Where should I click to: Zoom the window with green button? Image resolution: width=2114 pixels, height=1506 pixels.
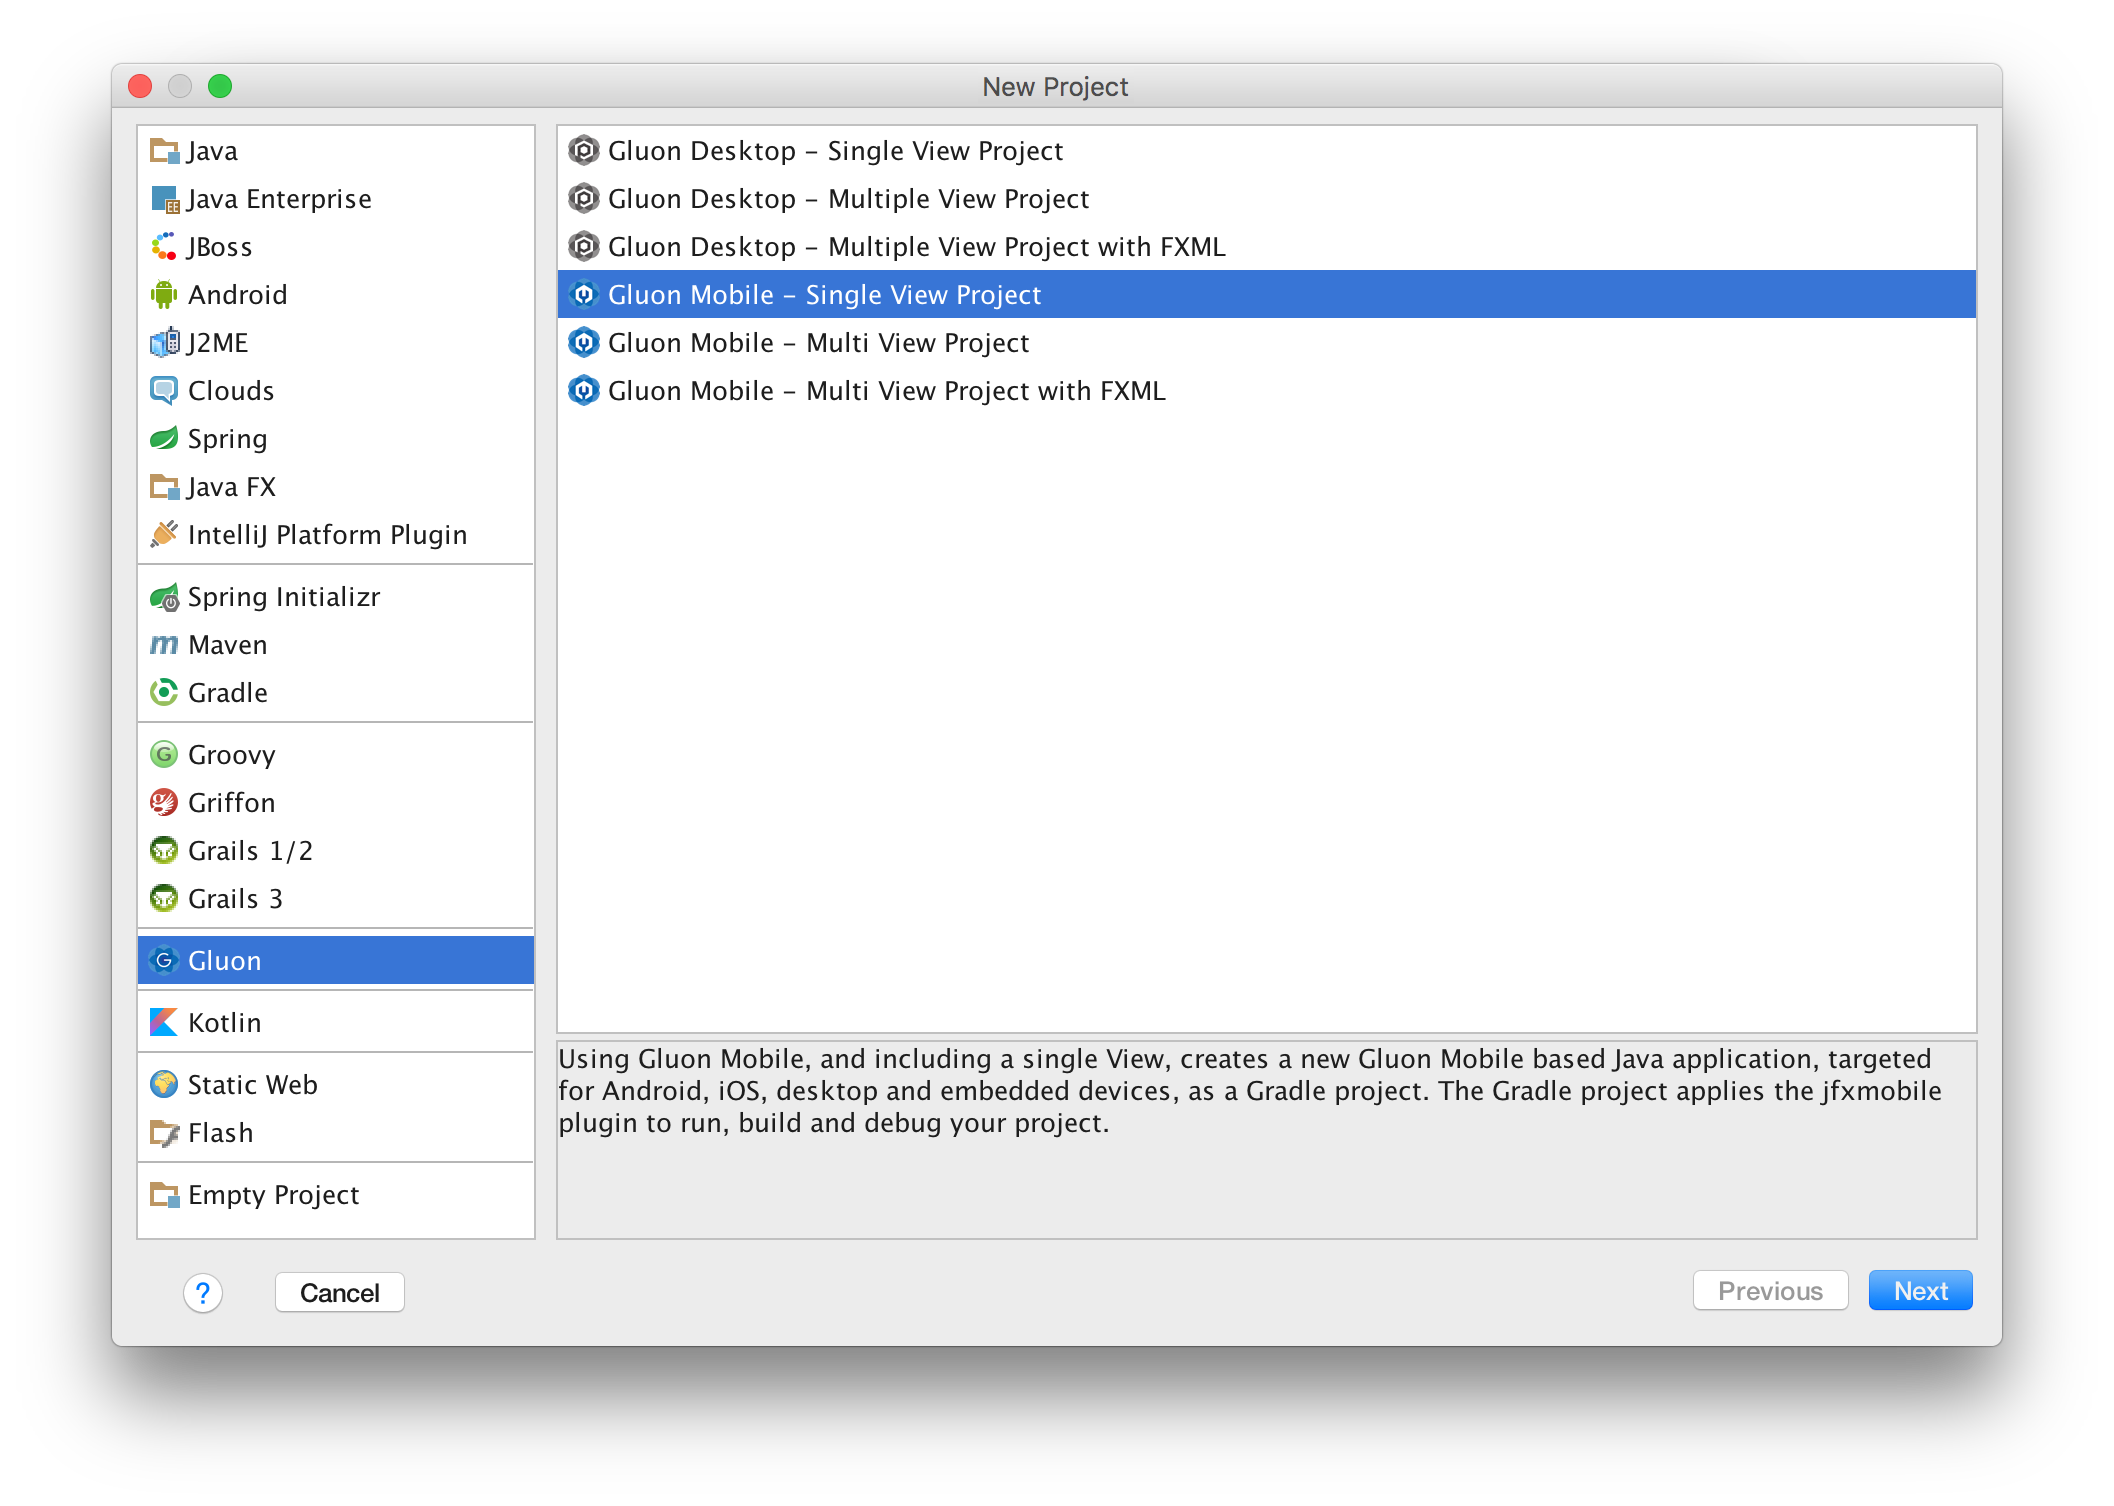pyautogui.click(x=220, y=87)
